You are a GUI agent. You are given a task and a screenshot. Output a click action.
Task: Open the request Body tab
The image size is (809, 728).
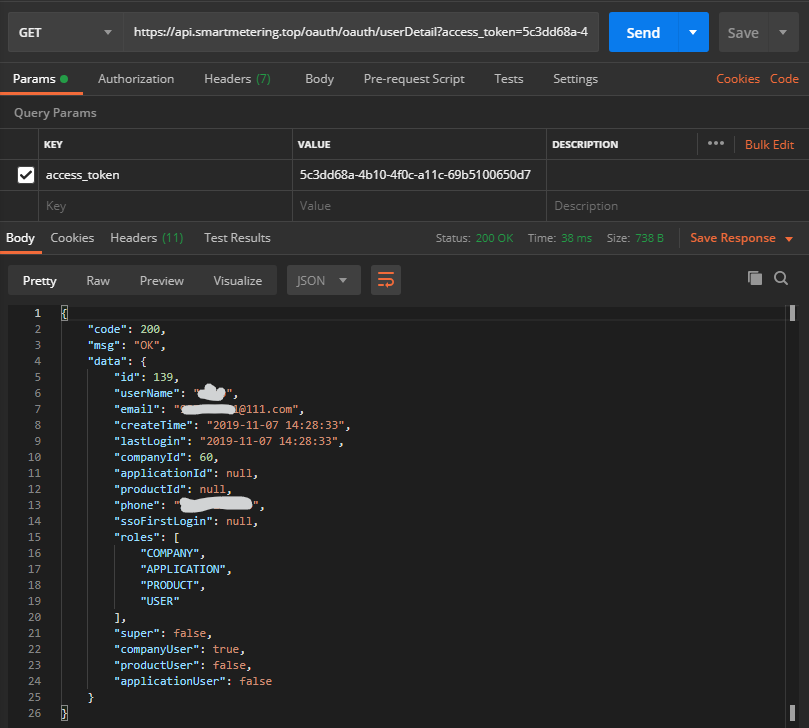click(x=319, y=79)
